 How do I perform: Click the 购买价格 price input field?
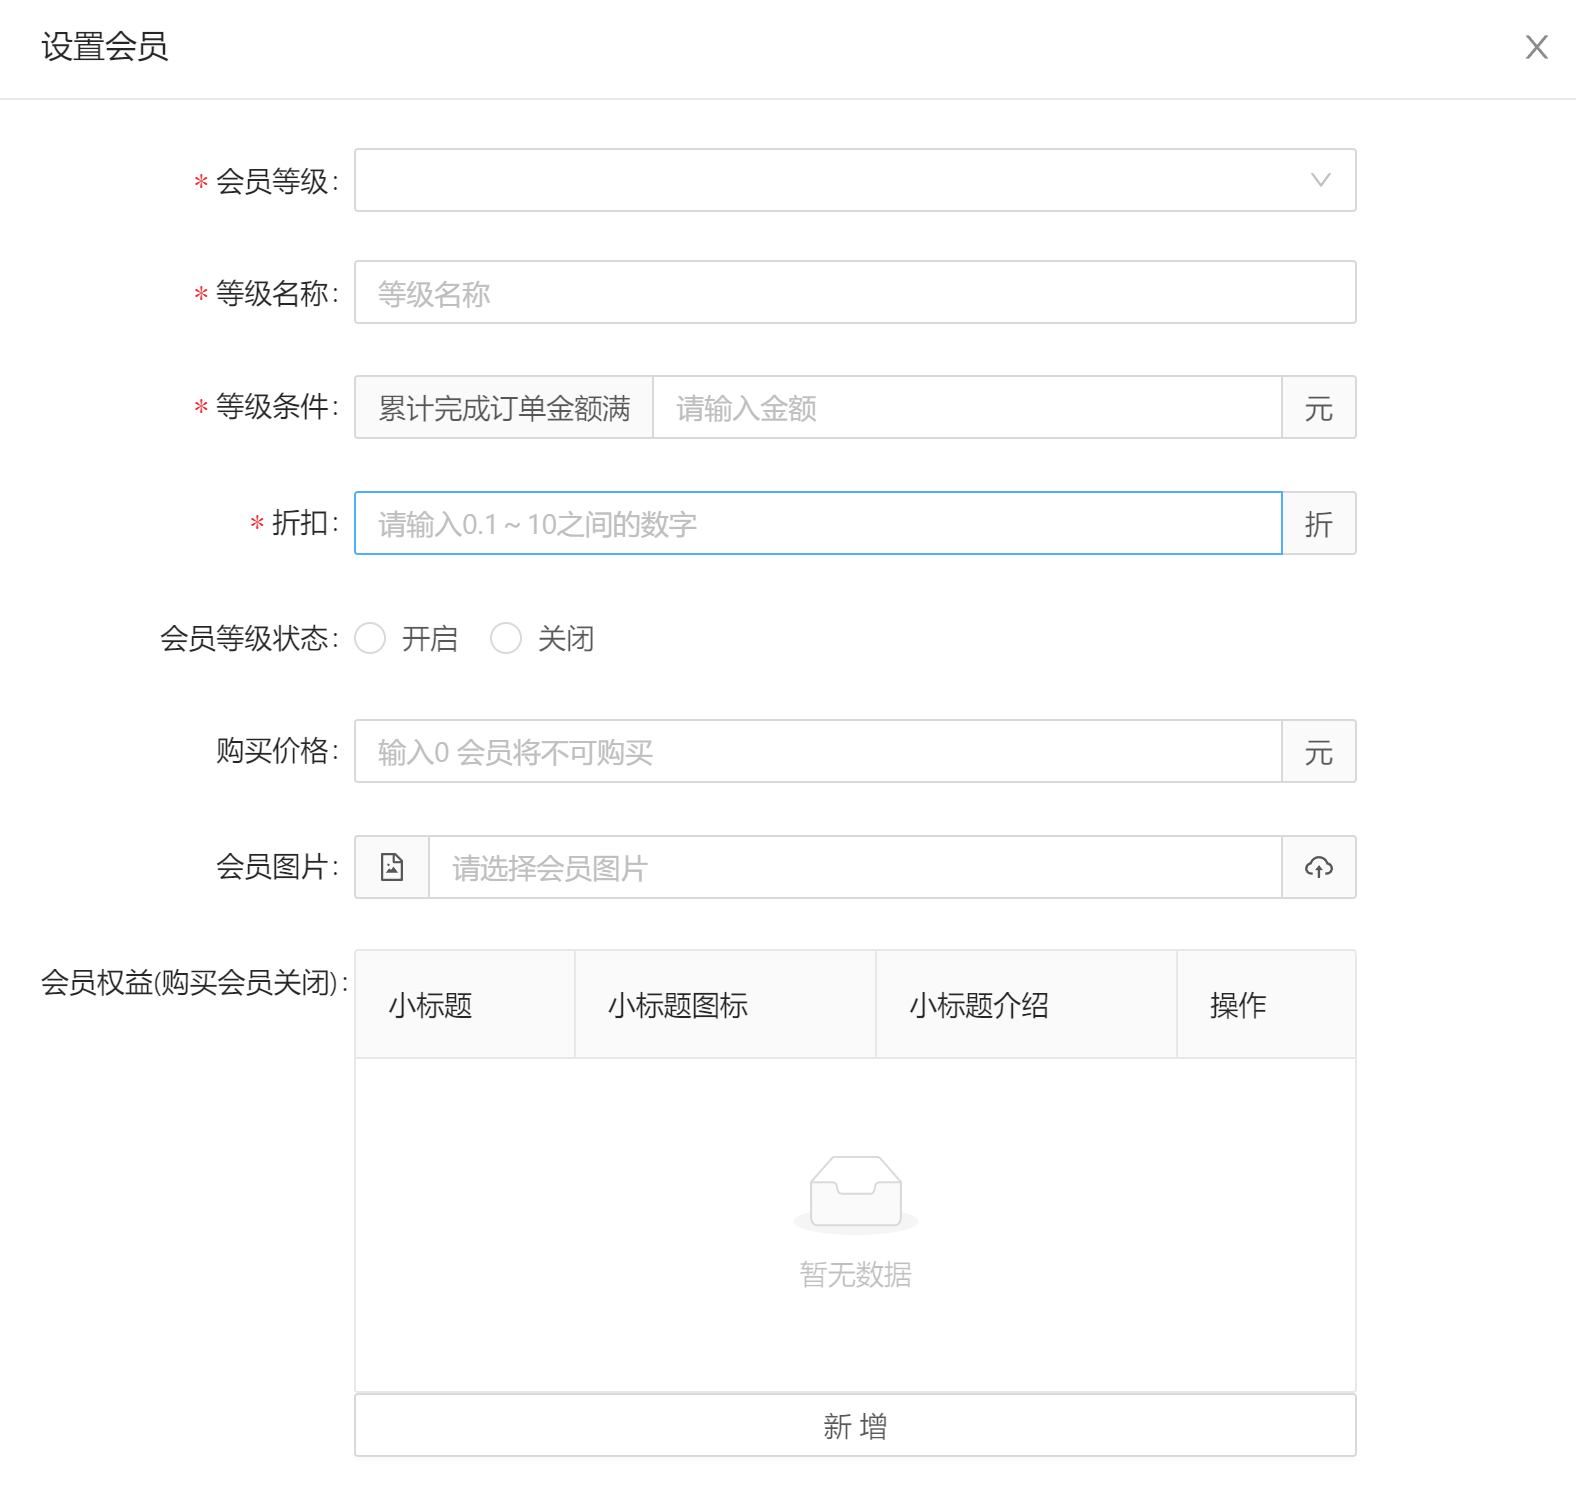coord(817,751)
